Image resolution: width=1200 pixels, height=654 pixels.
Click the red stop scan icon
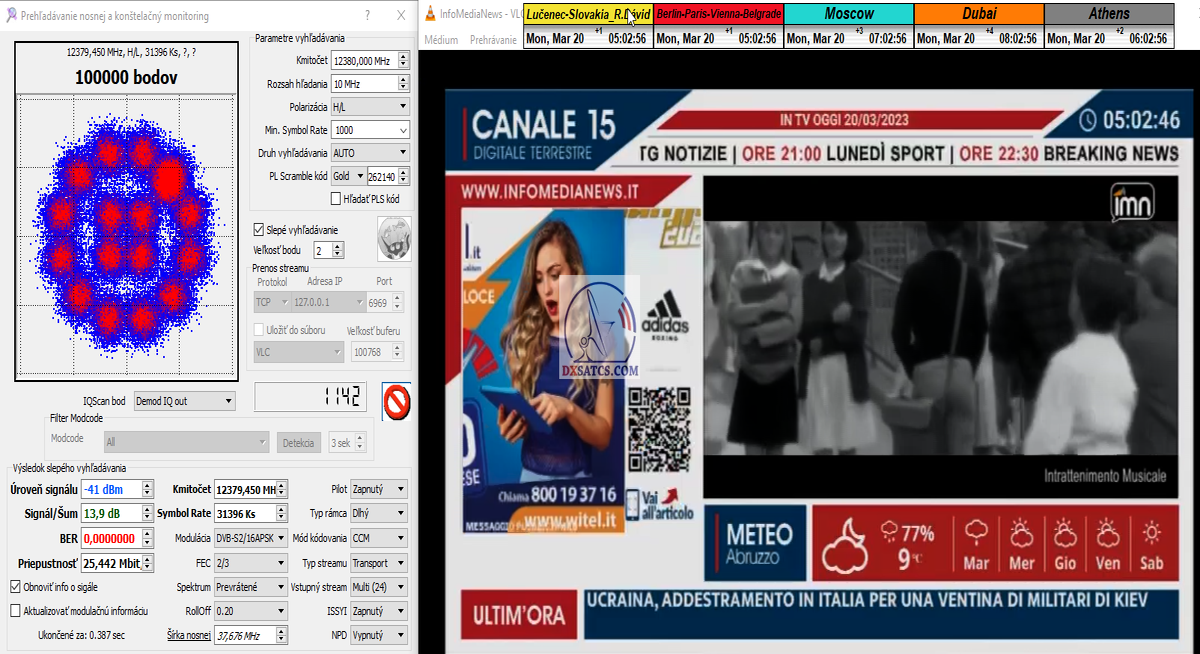pyautogui.click(x=397, y=402)
